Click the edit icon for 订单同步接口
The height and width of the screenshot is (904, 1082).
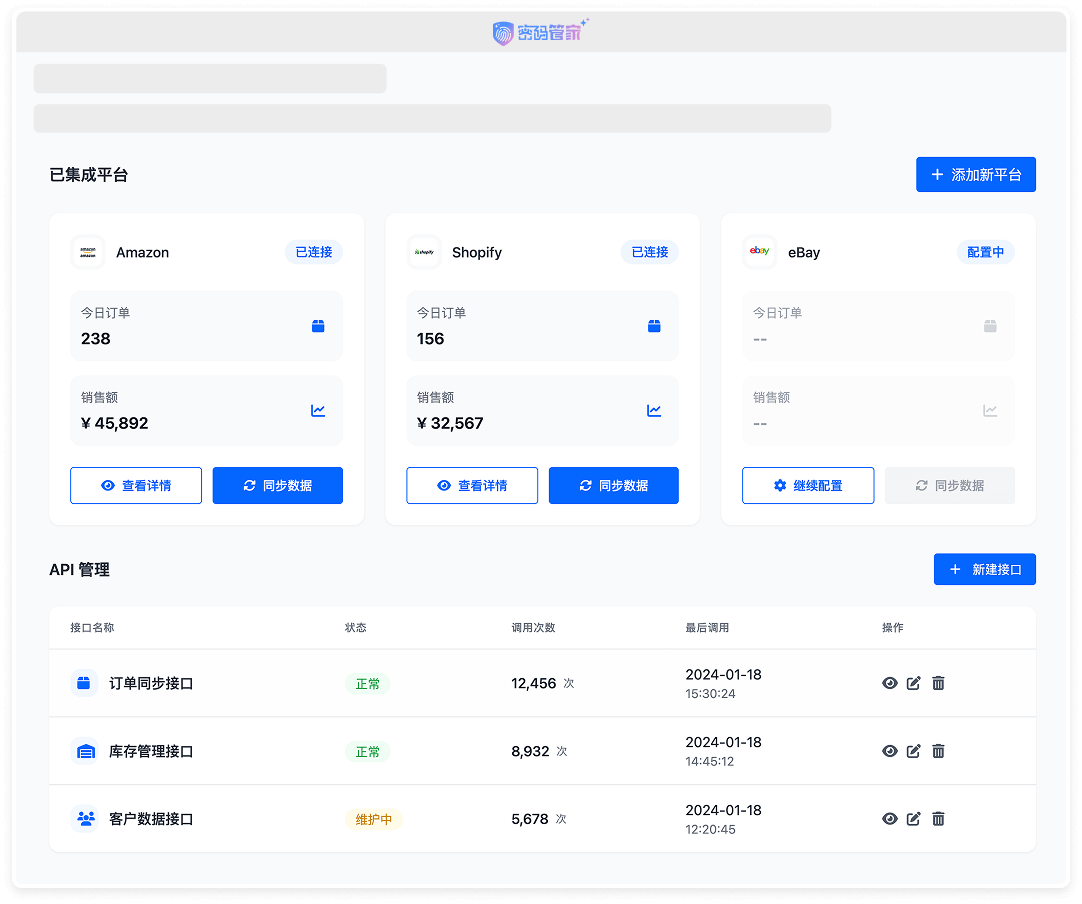pyautogui.click(x=913, y=683)
